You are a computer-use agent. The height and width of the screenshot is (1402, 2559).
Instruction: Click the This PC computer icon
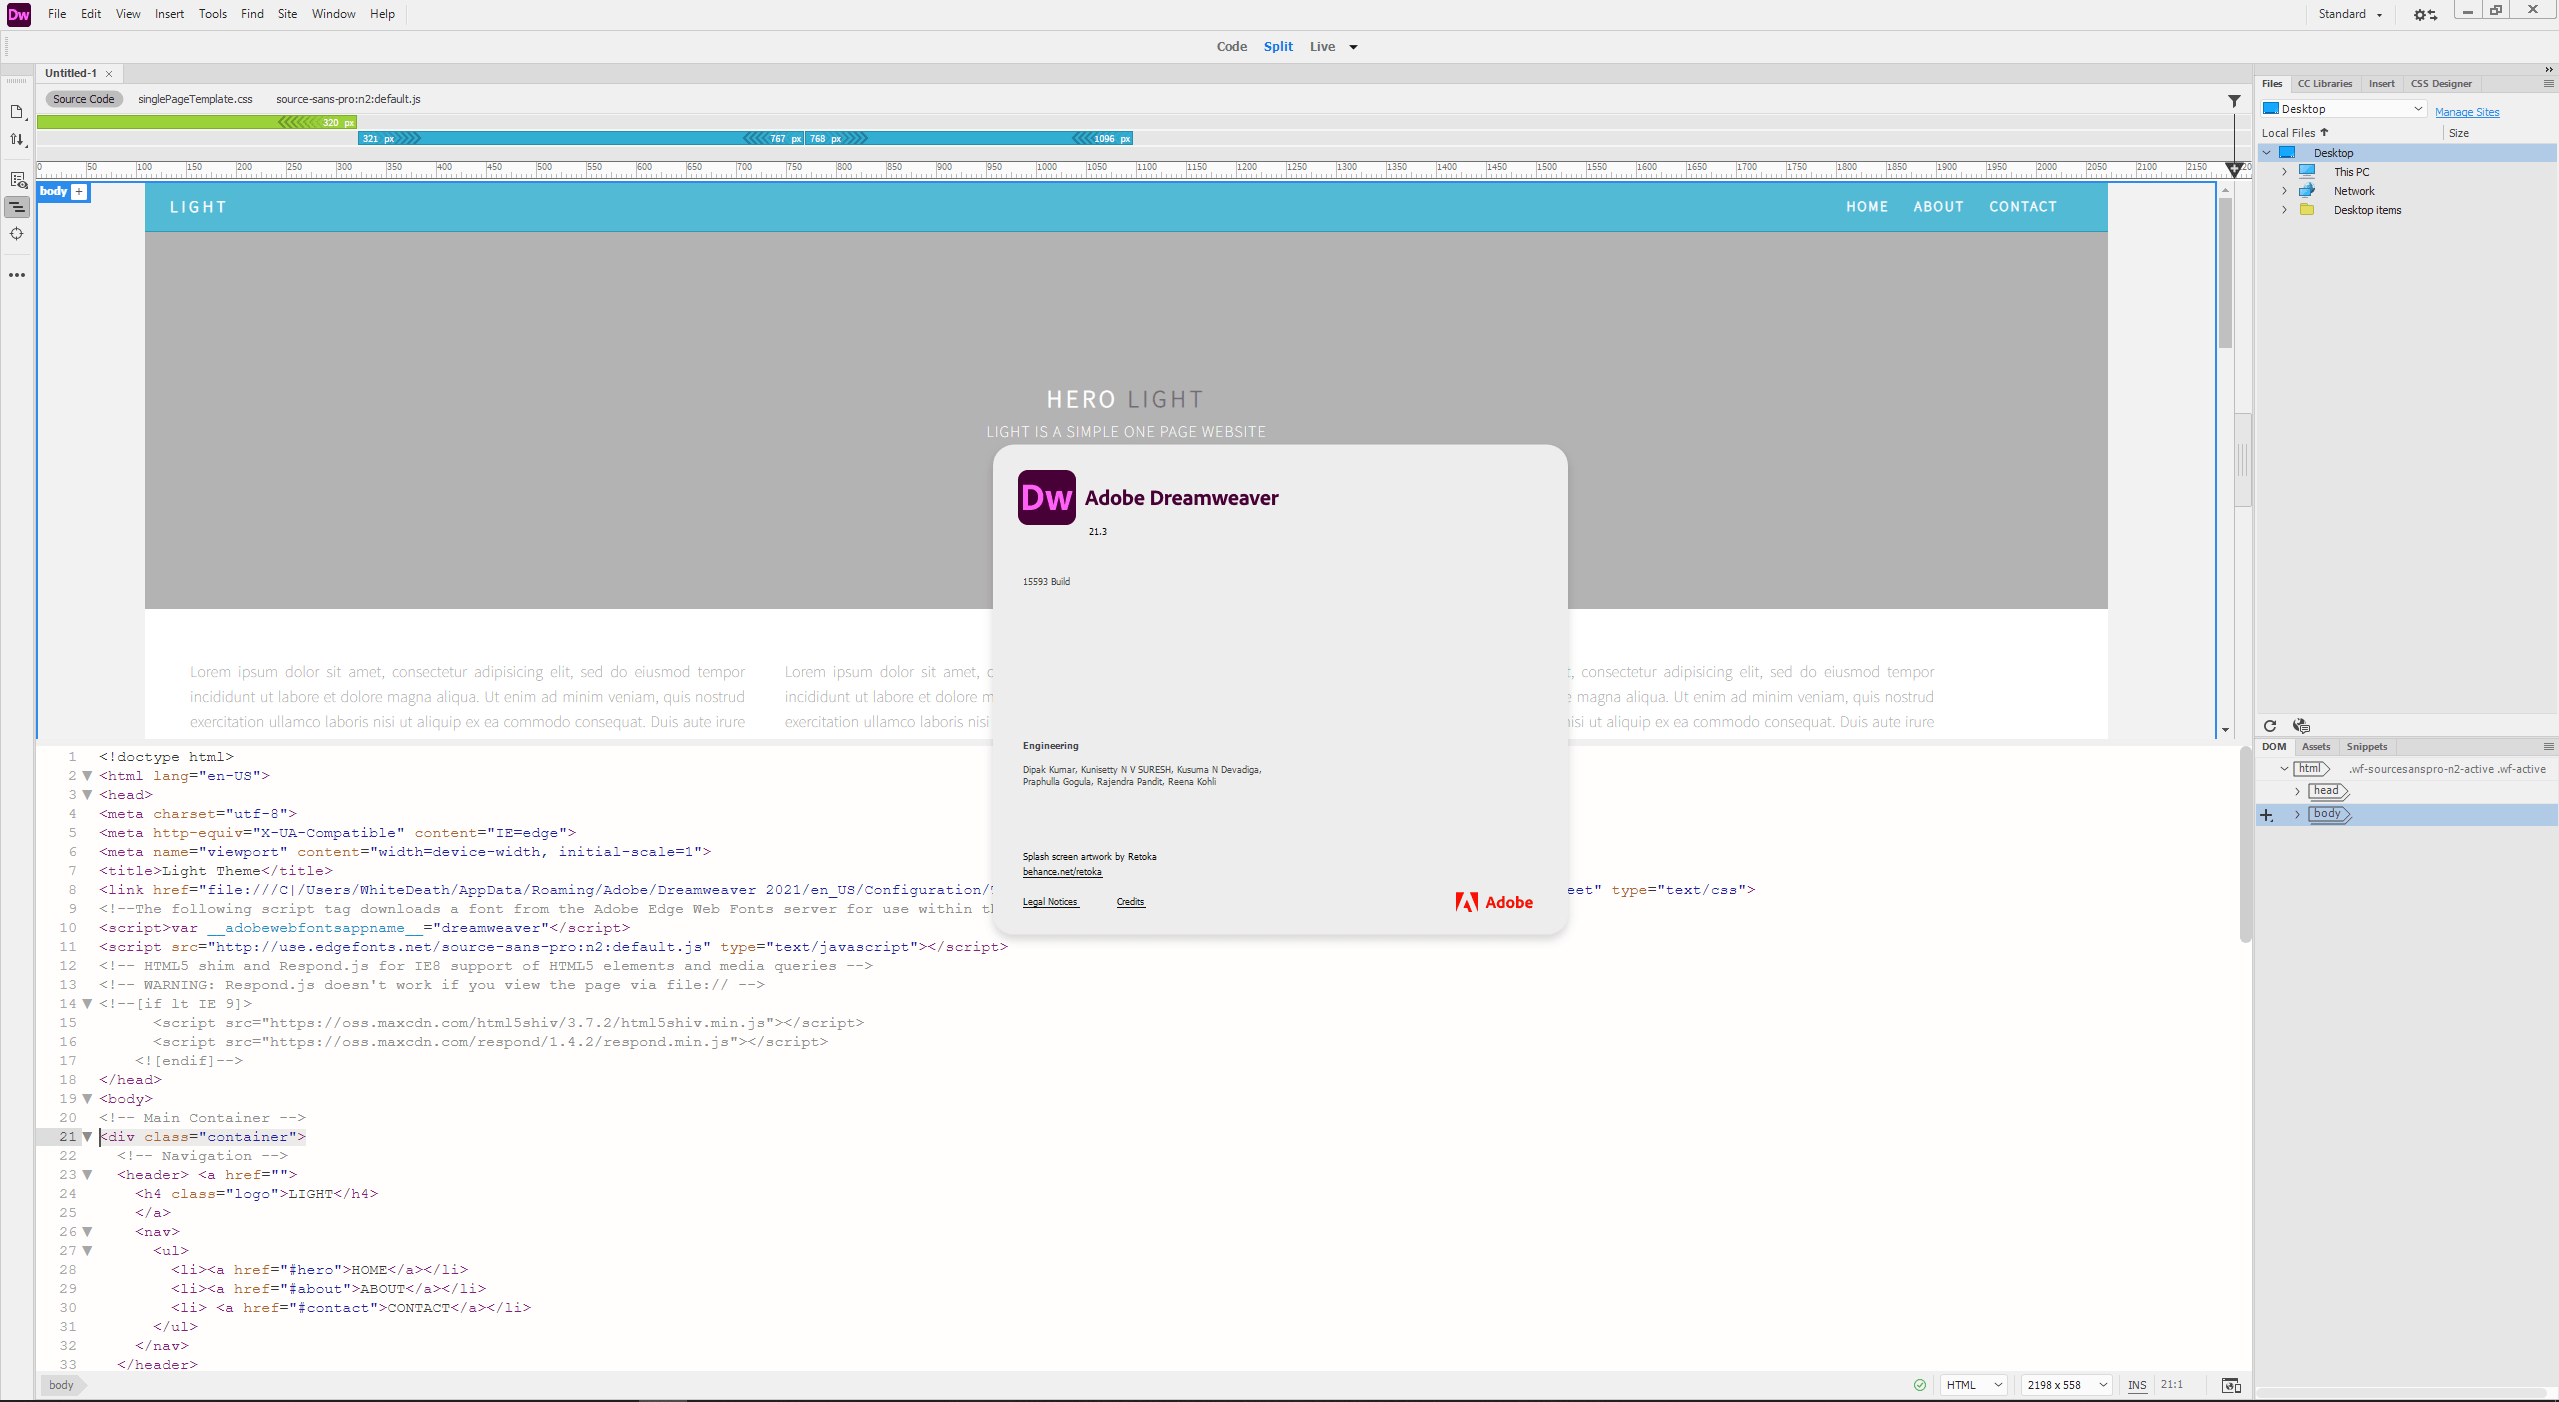(2307, 171)
